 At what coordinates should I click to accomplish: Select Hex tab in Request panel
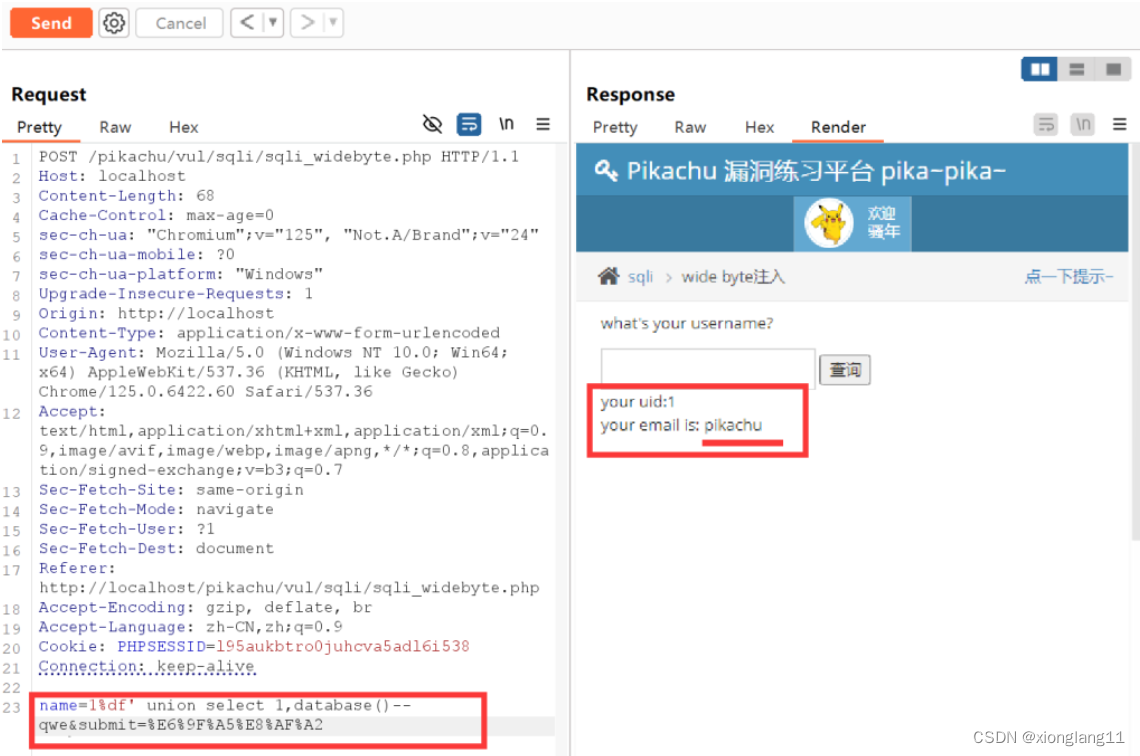coord(183,127)
